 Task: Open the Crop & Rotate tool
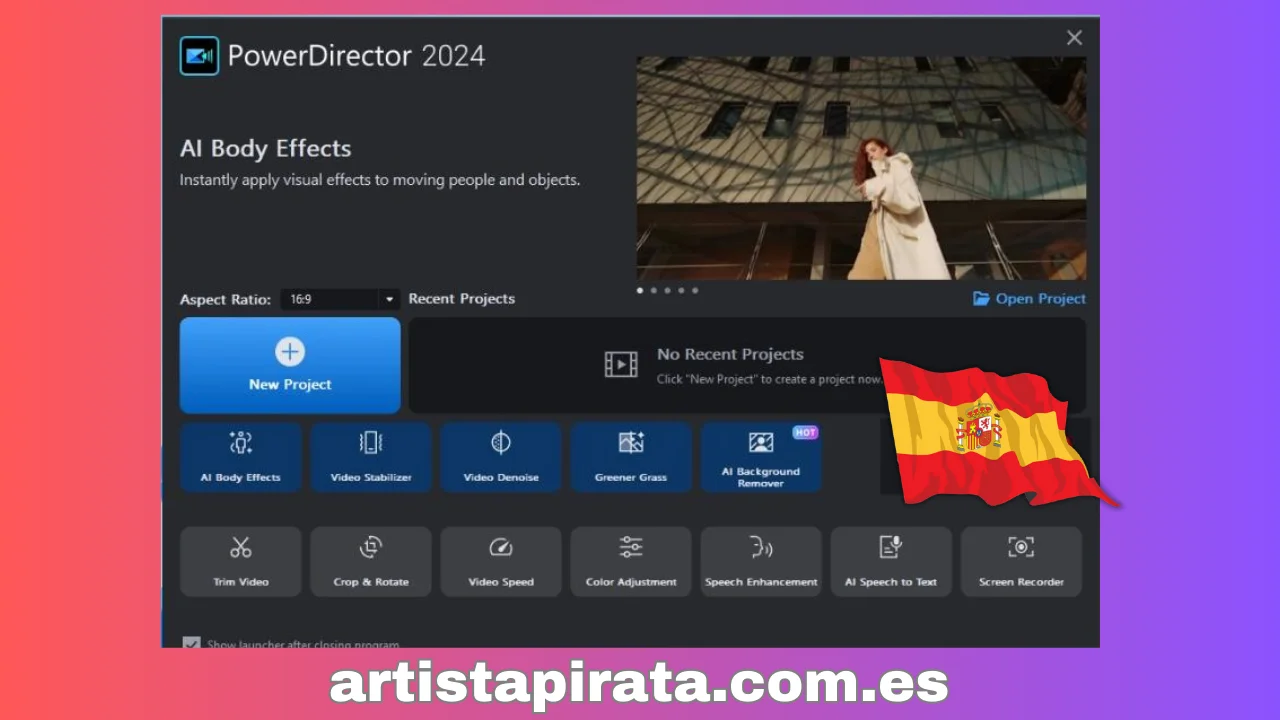[371, 562]
